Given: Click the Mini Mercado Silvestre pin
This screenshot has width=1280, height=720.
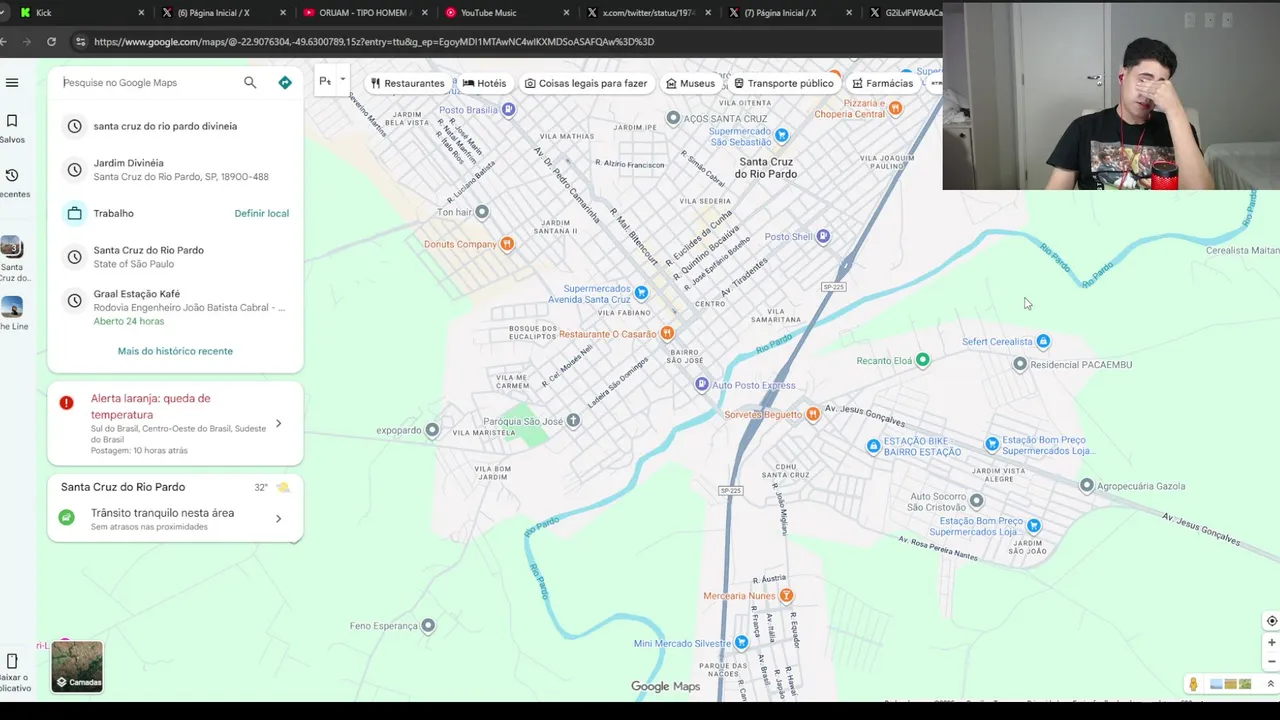Looking at the screenshot, I should (741, 642).
